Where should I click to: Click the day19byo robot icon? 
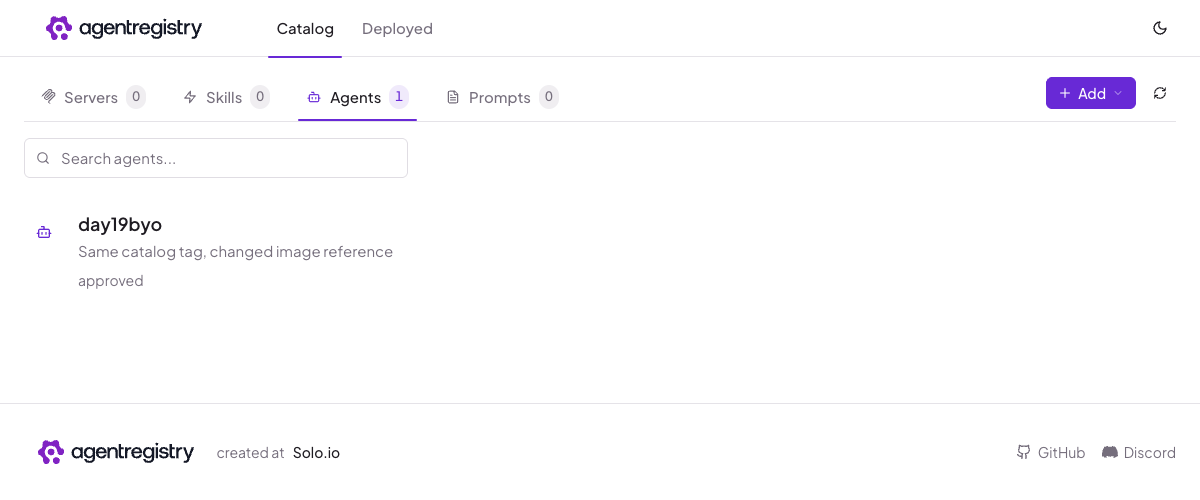point(44,232)
